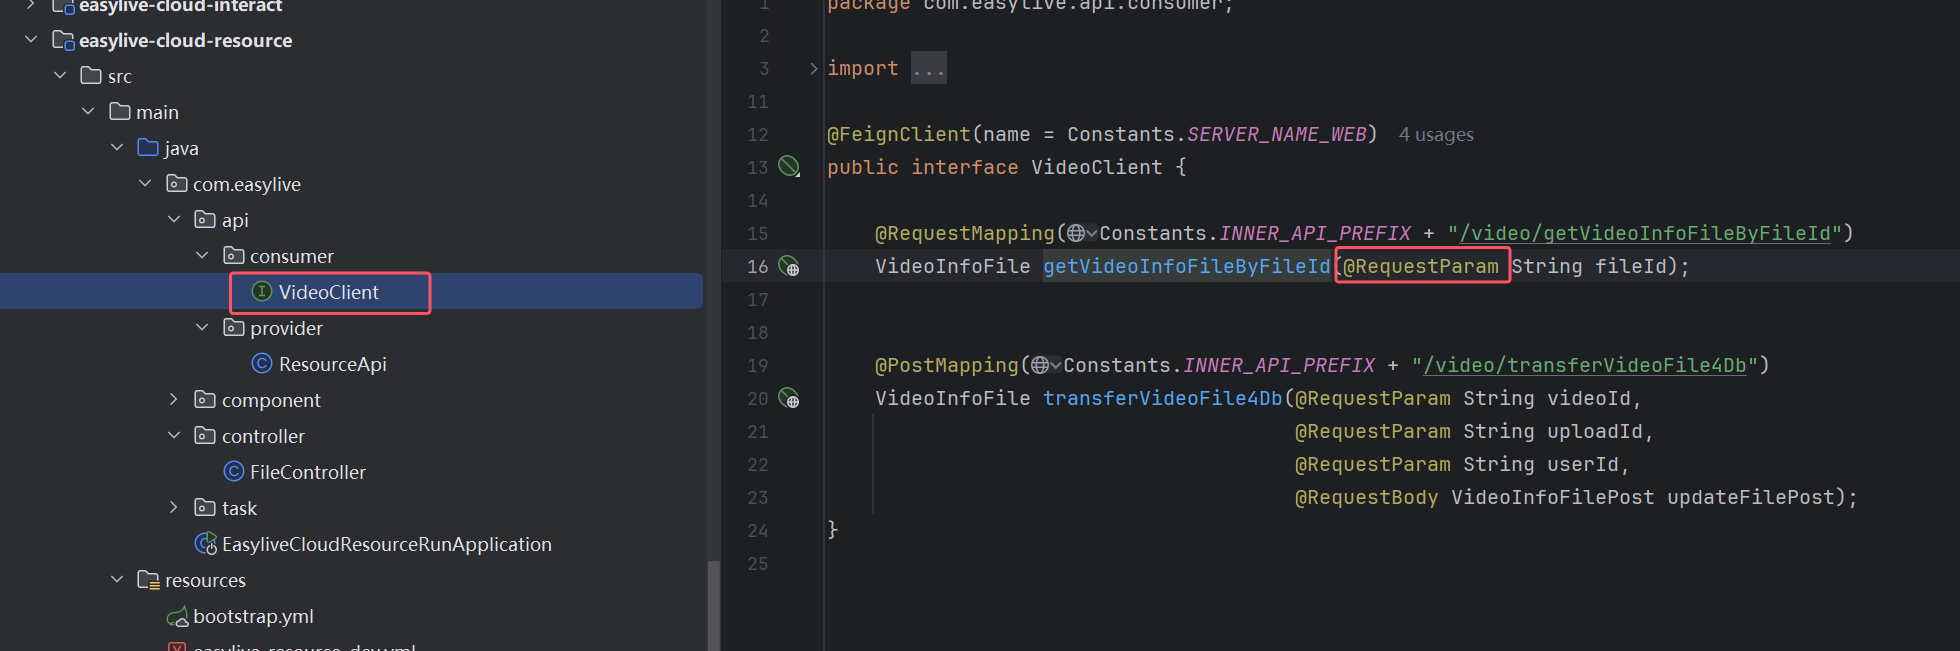Collapse the main folder
Image resolution: width=1960 pixels, height=651 pixels.
(88, 112)
